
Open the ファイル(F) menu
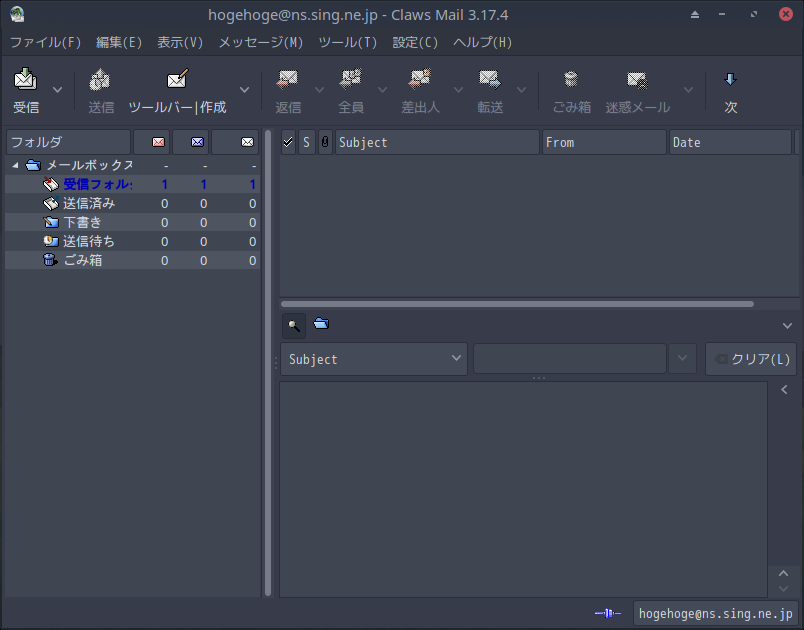(46, 42)
